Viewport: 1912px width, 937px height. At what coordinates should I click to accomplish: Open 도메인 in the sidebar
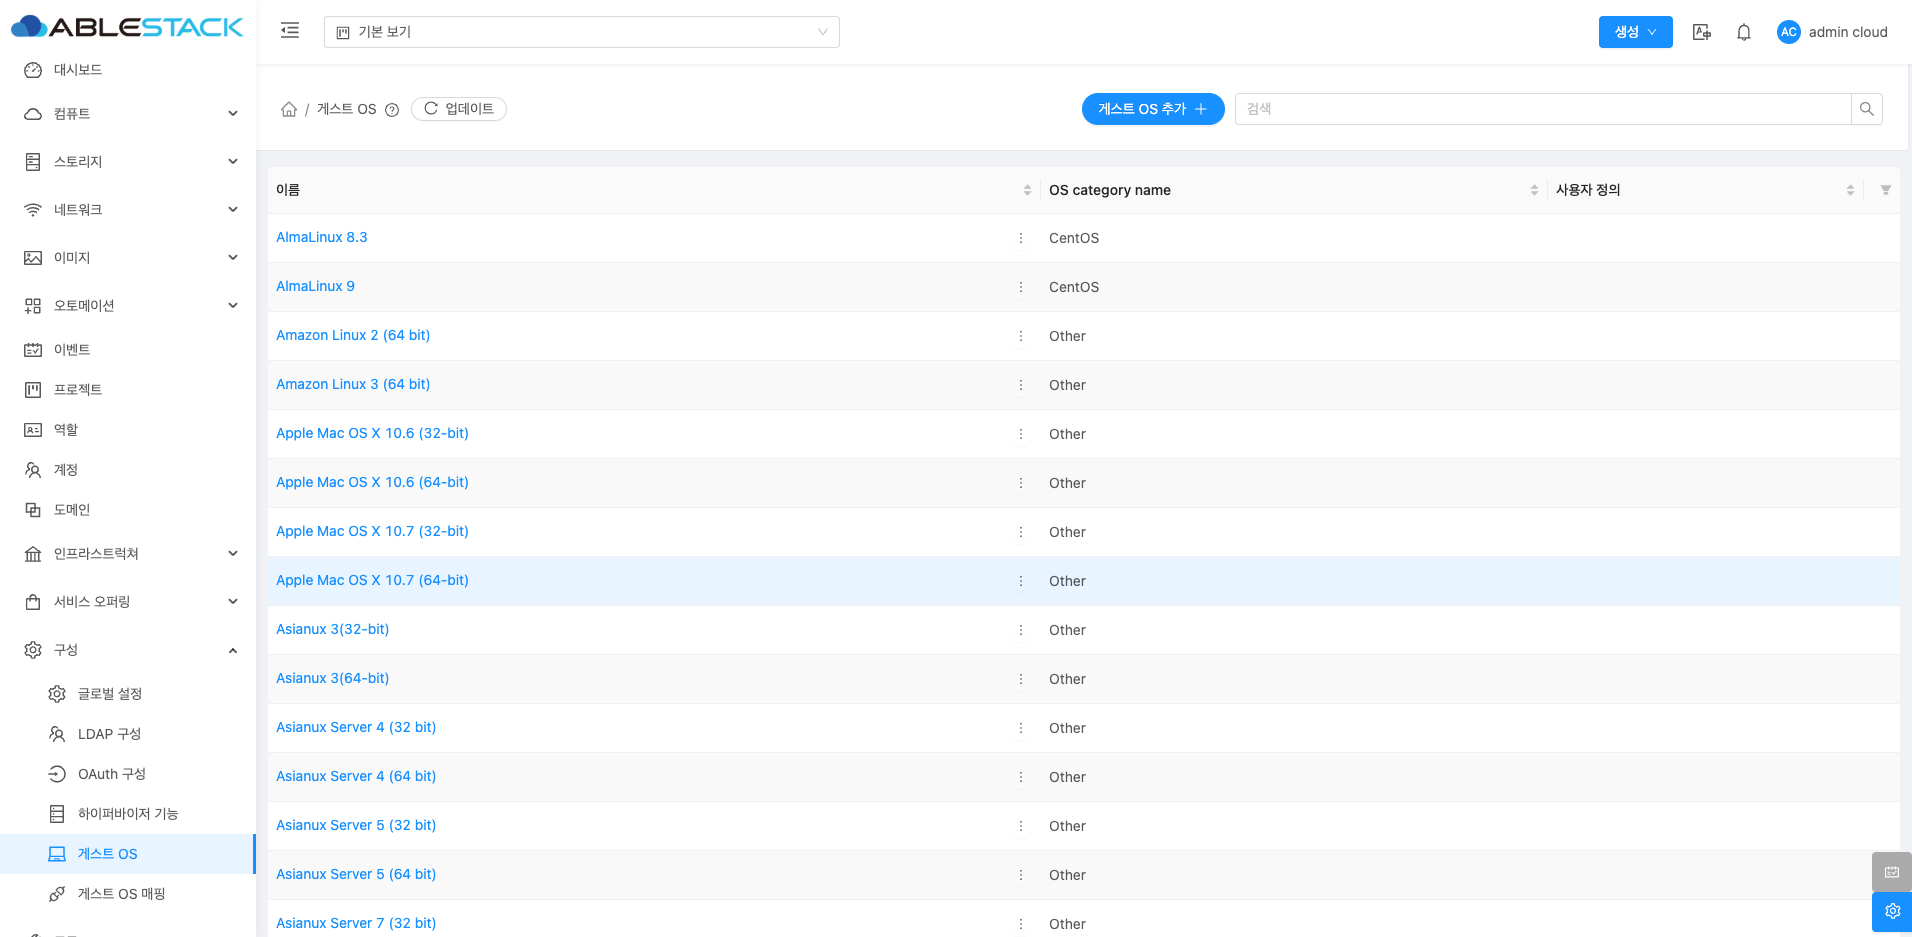click(128, 510)
